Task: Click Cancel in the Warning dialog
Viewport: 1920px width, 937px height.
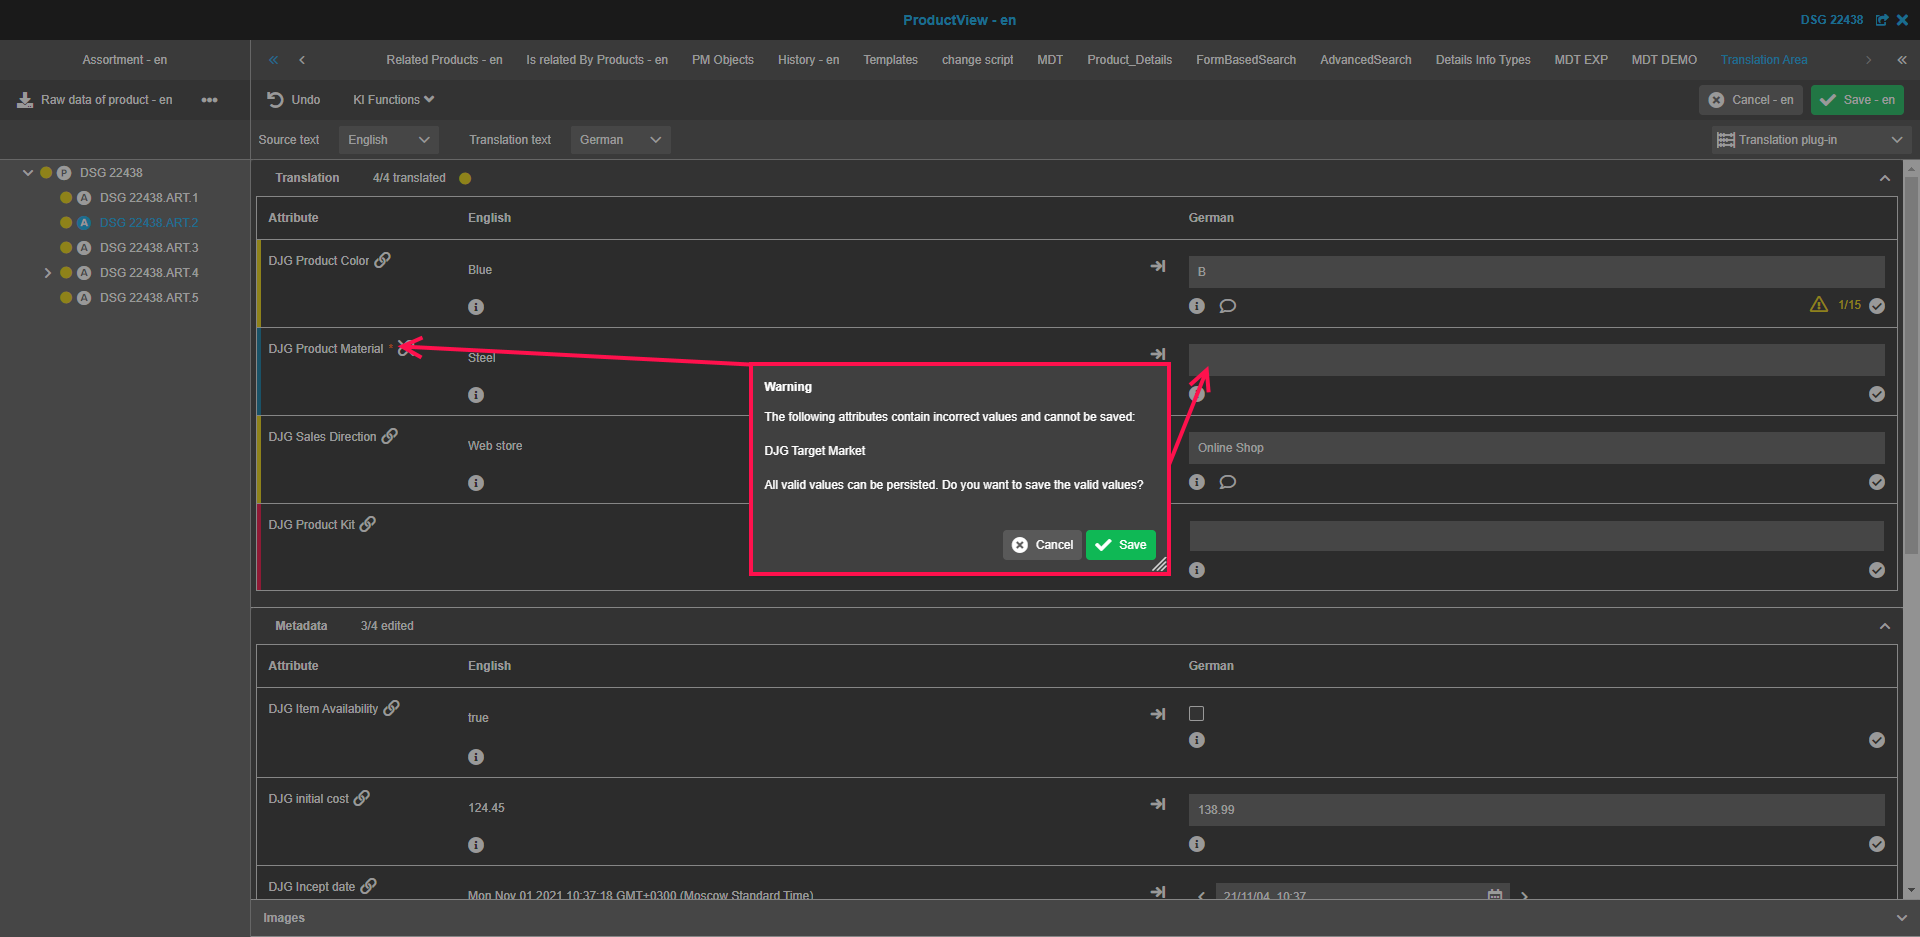Action: 1042,545
